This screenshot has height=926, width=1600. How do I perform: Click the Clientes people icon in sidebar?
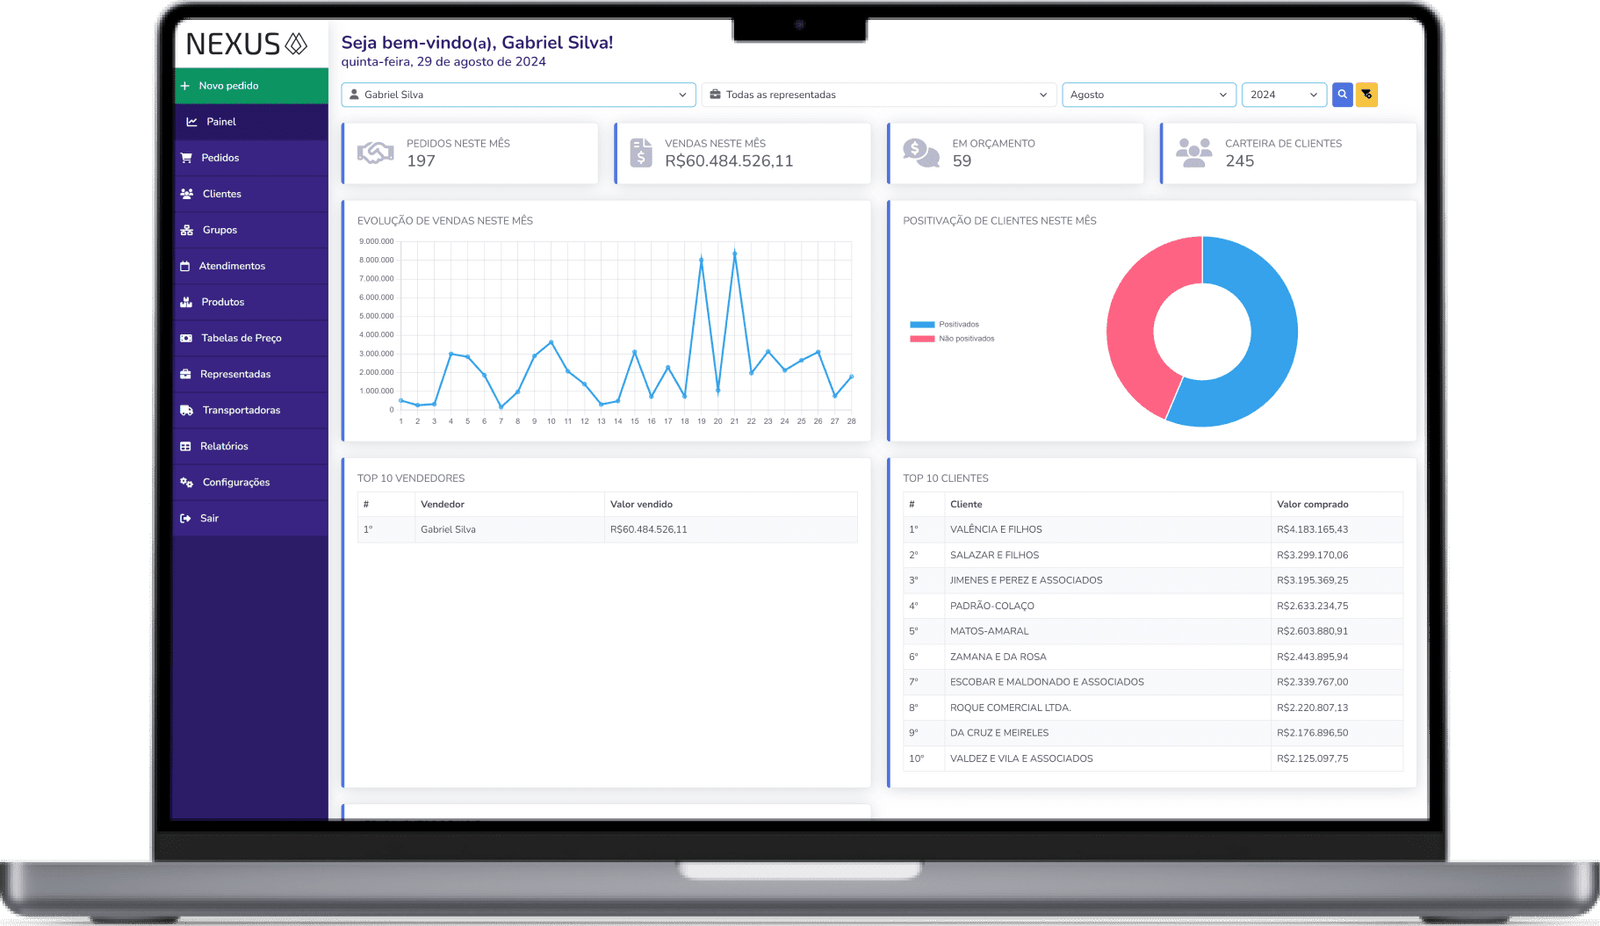(x=187, y=194)
